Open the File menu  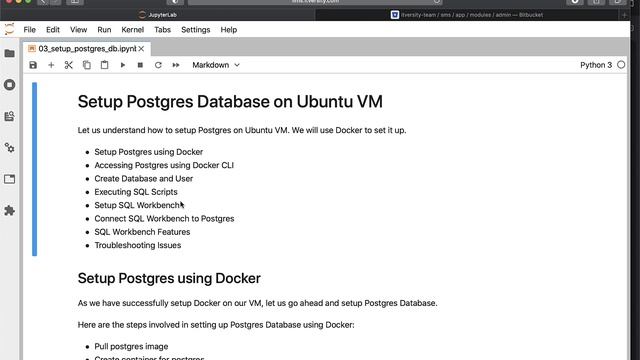point(29,30)
